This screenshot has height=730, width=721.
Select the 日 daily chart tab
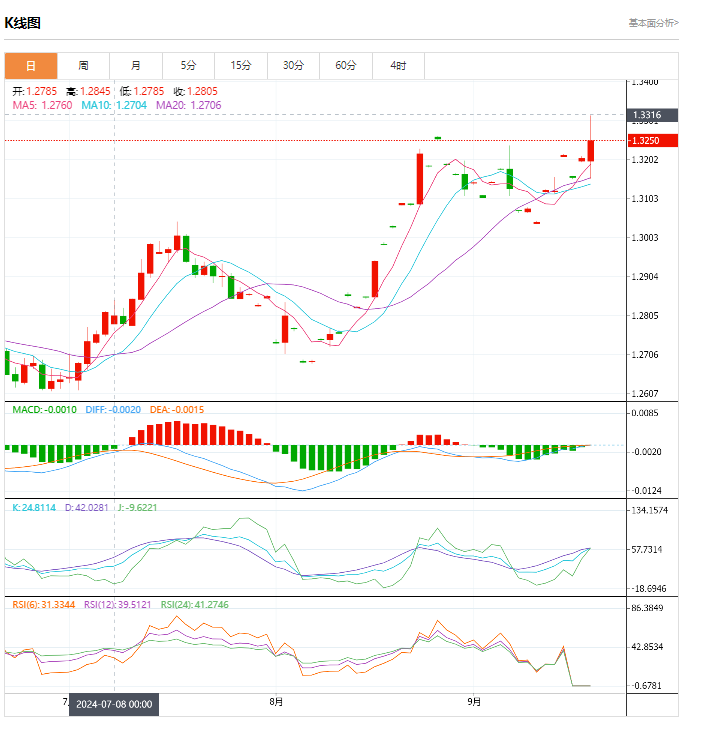[31, 66]
